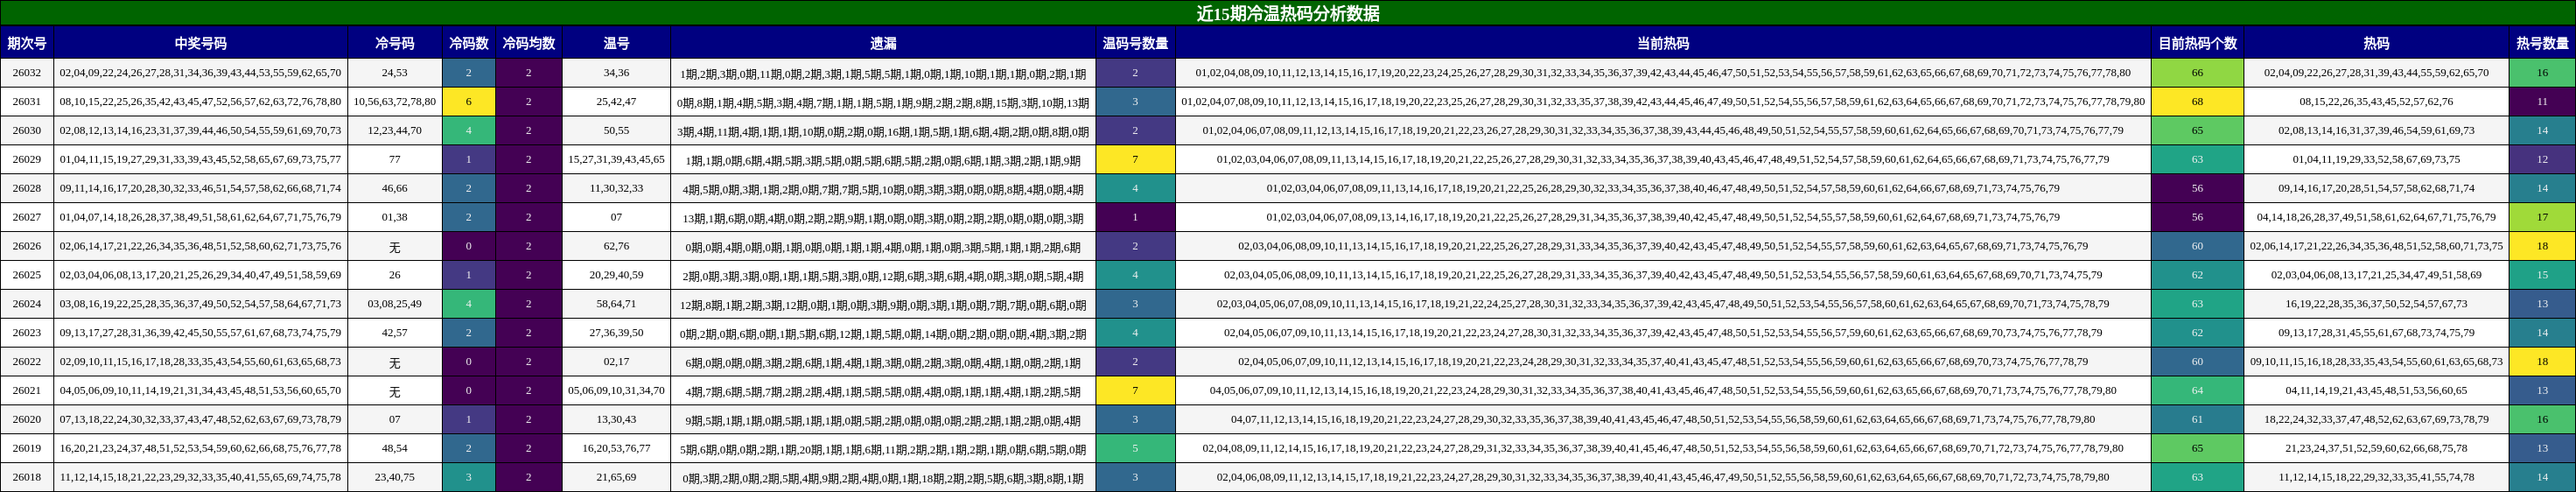Click 目前热码个数 cell 56 in row 26028
2576x492 pixels.
(2197, 188)
